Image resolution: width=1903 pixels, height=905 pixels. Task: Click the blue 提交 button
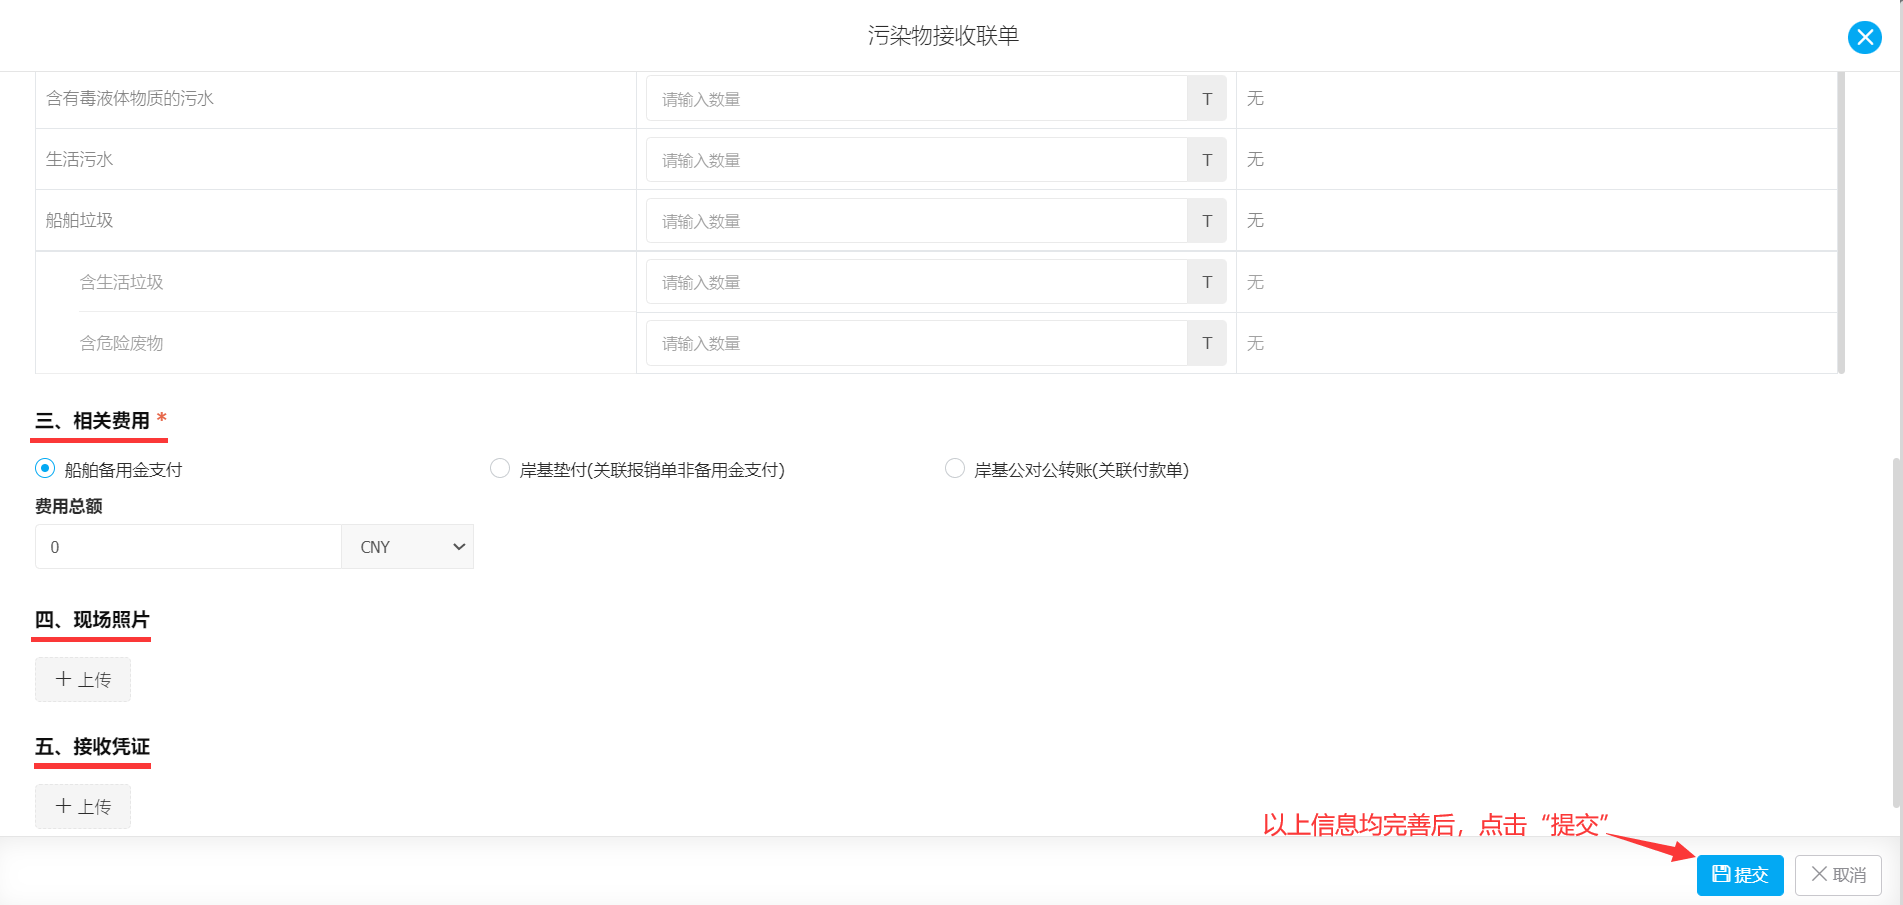1740,875
